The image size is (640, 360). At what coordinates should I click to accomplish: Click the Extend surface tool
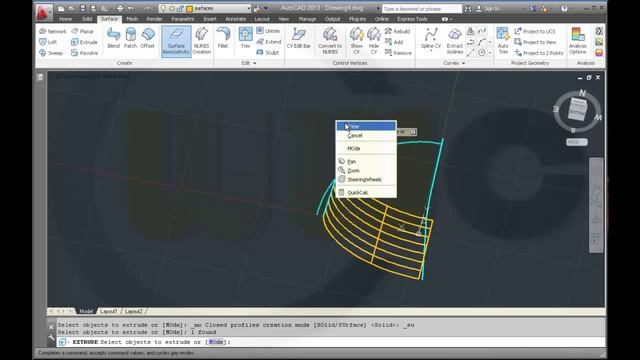[269, 42]
